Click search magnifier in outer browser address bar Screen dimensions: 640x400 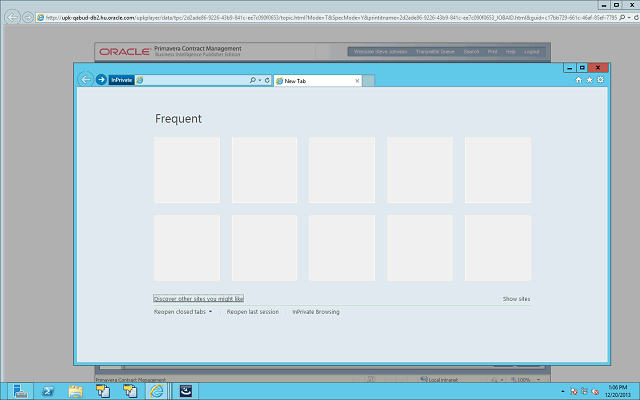622,18
